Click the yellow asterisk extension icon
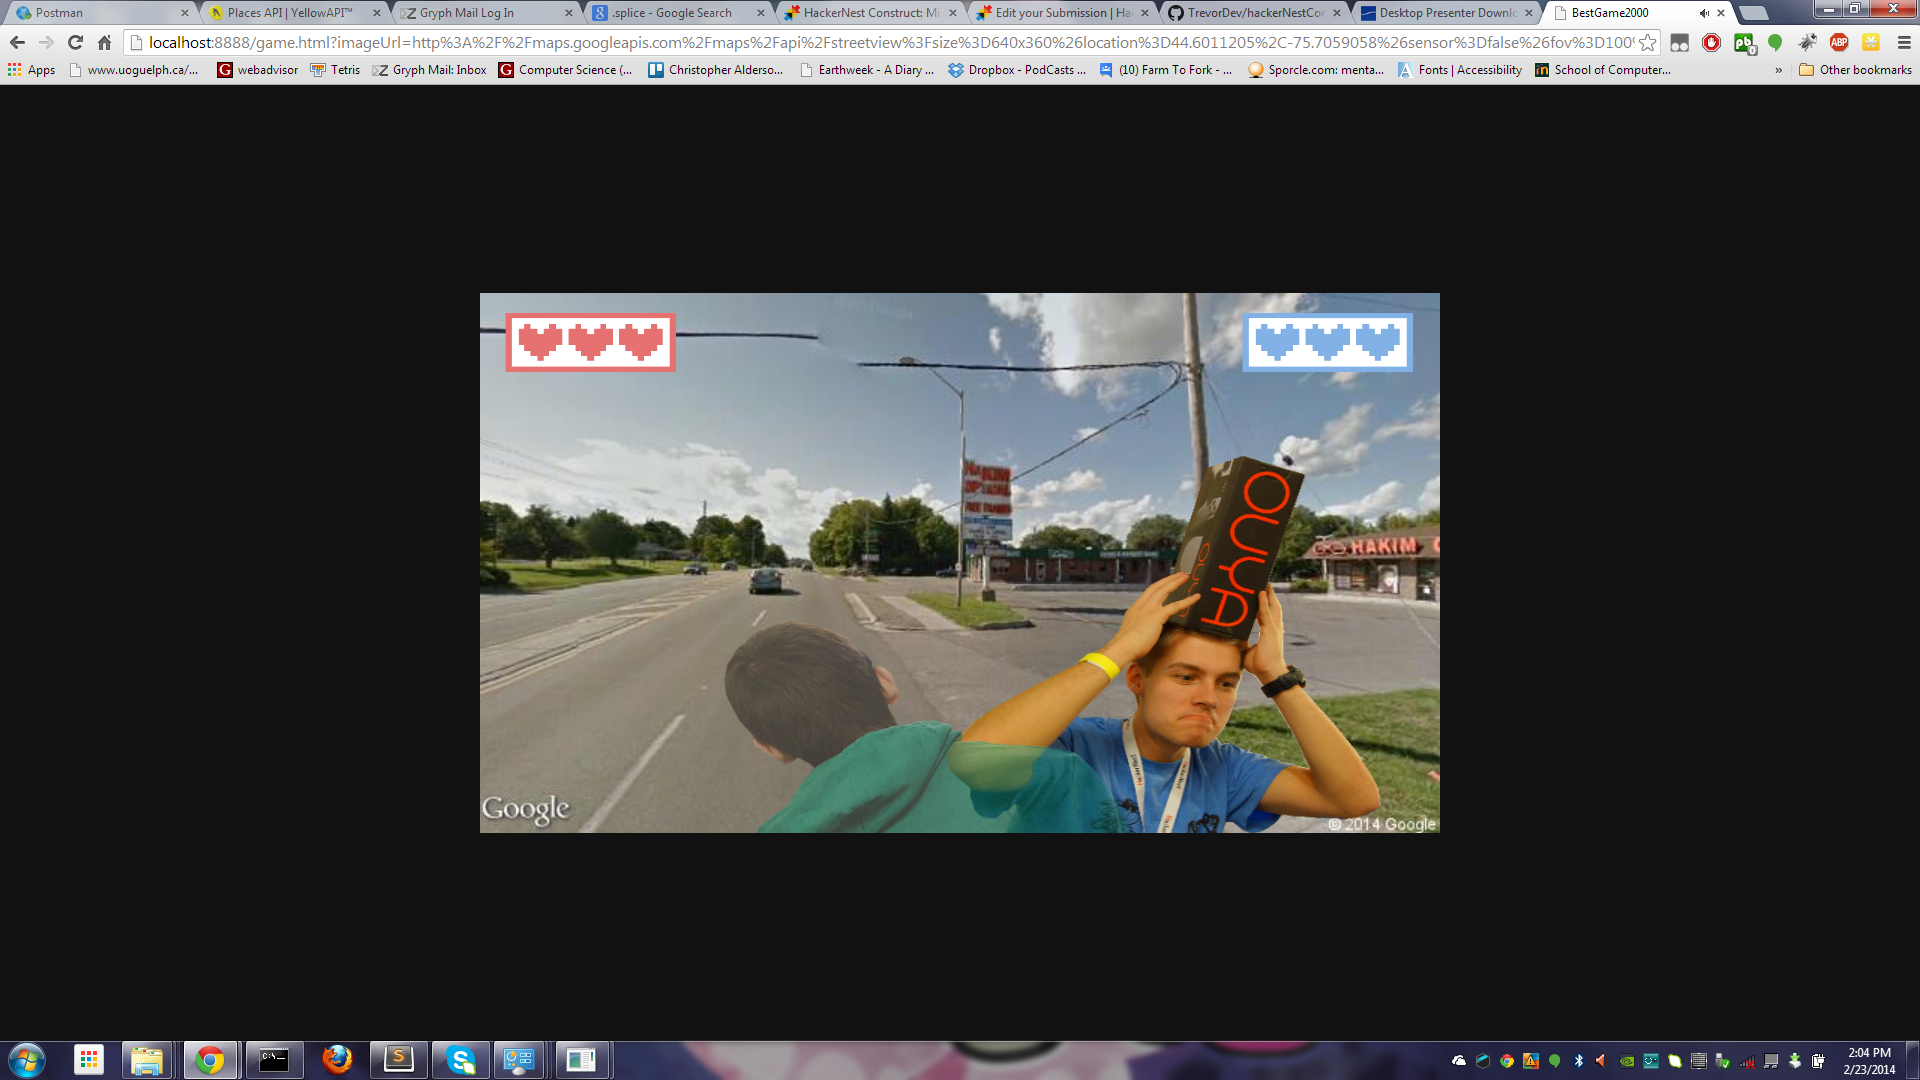1920x1080 pixels. coord(1870,42)
